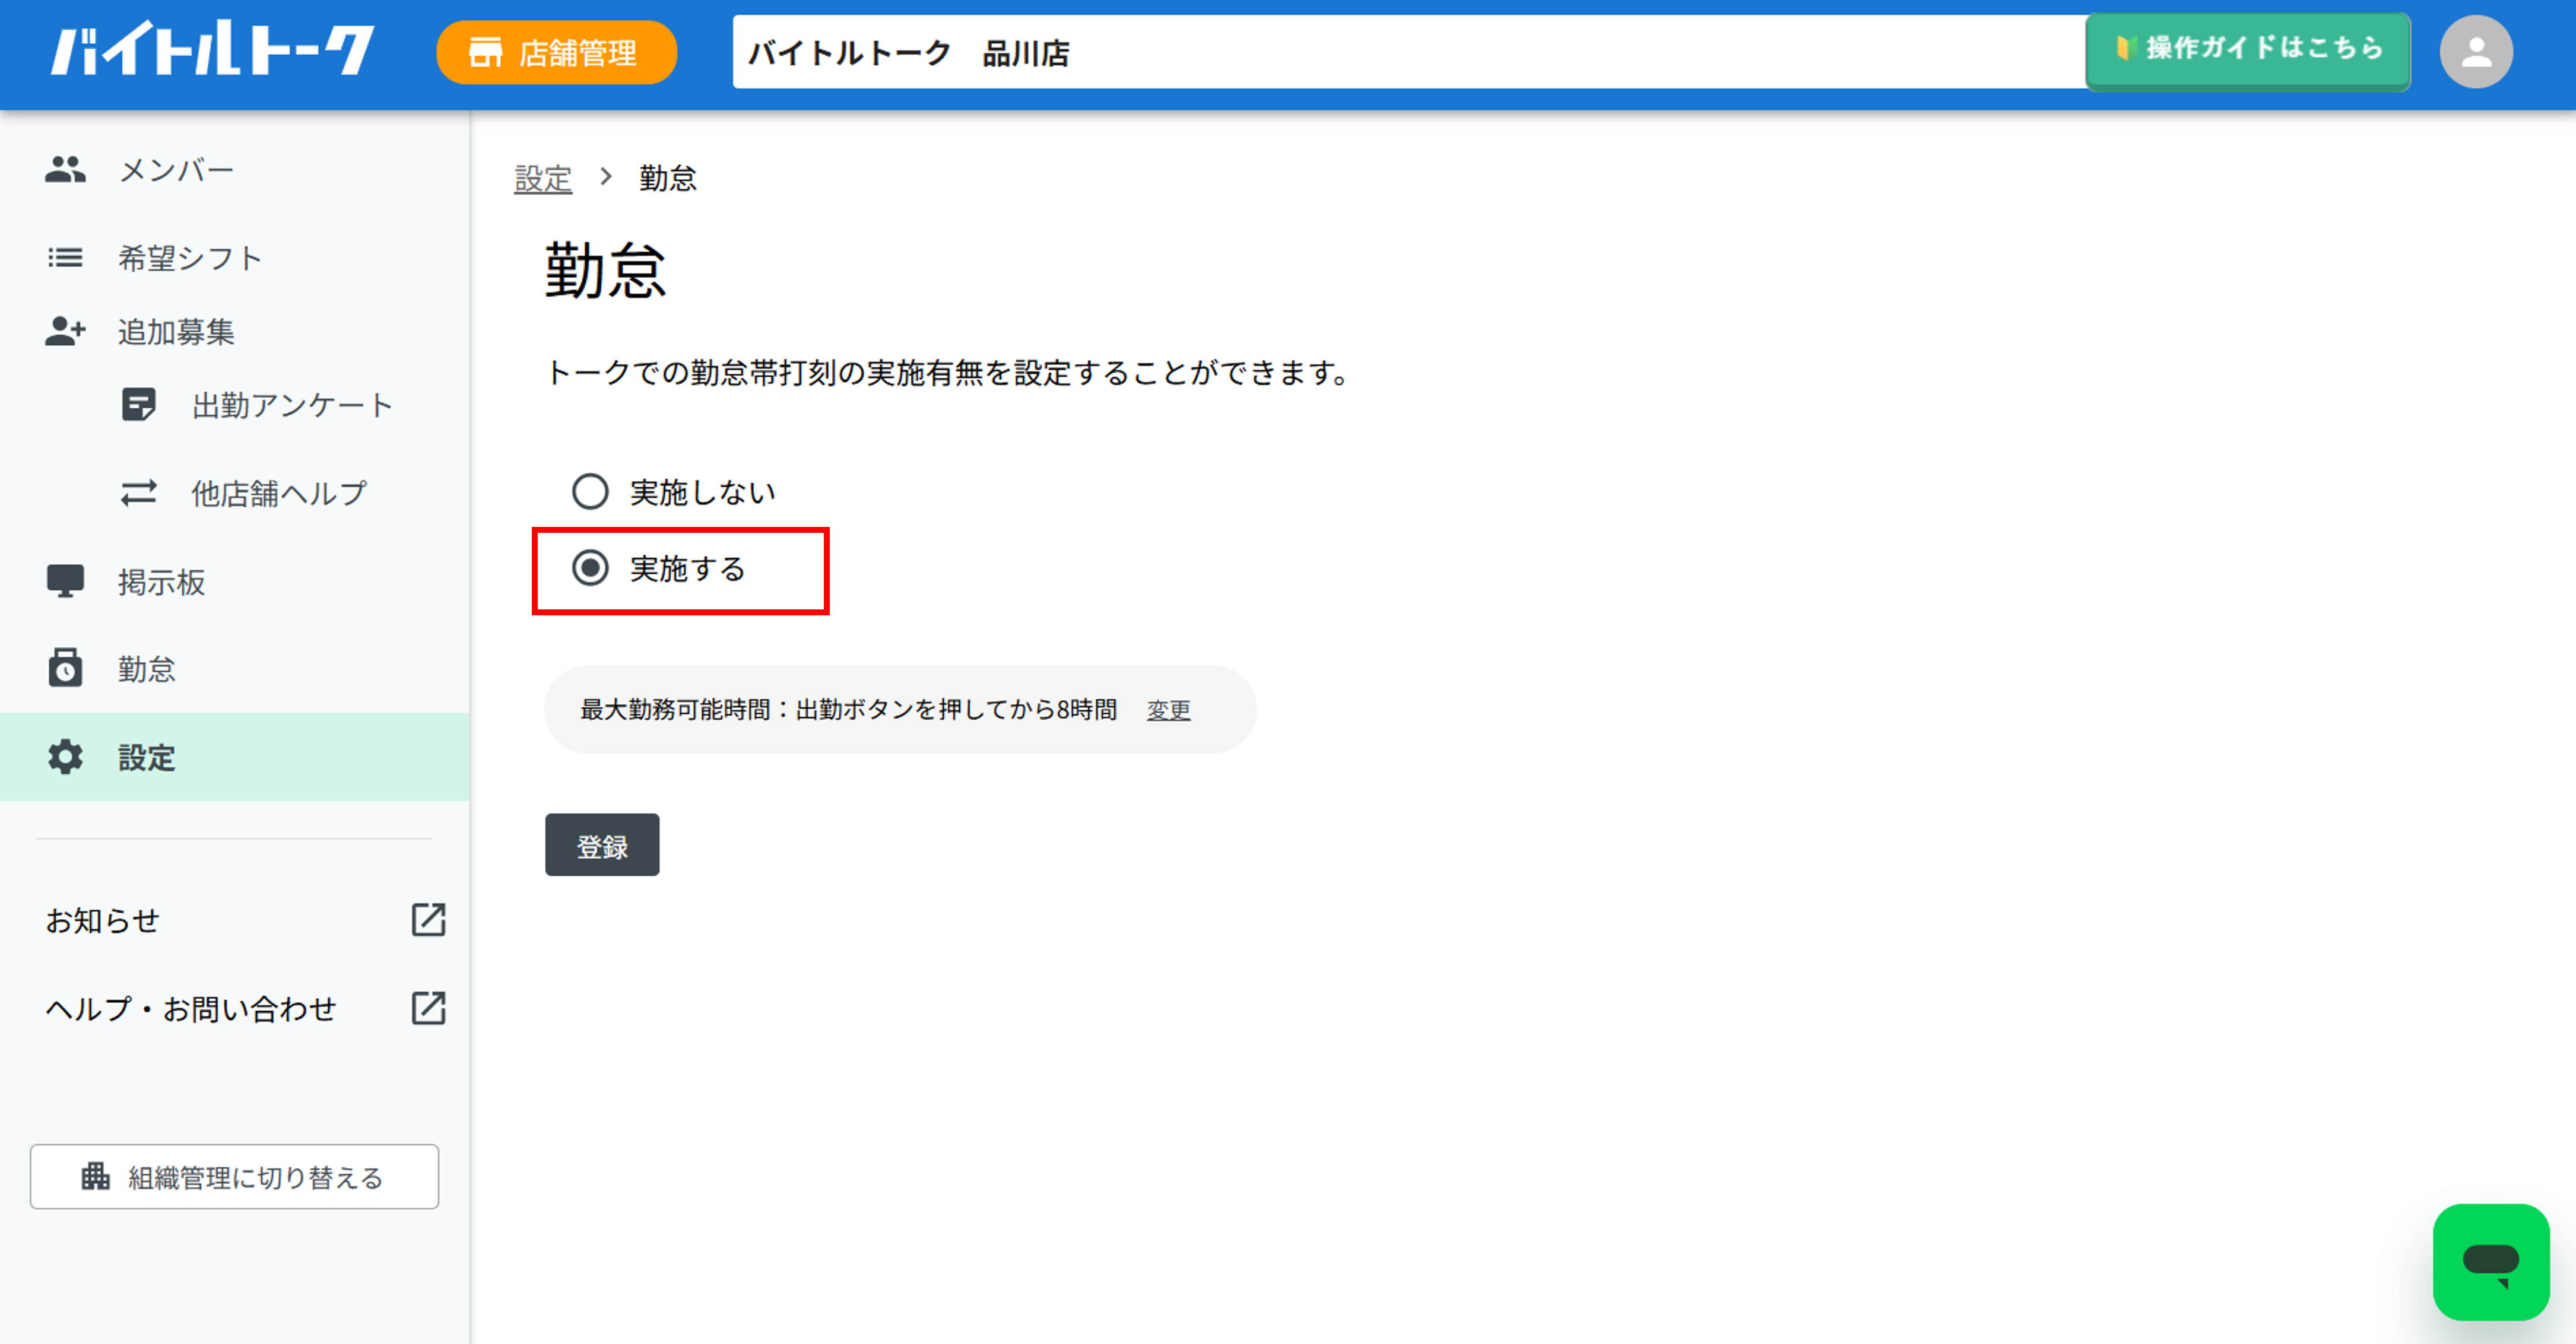Click the 実施する label text
Screen dimensions: 2576x1344
(687, 568)
